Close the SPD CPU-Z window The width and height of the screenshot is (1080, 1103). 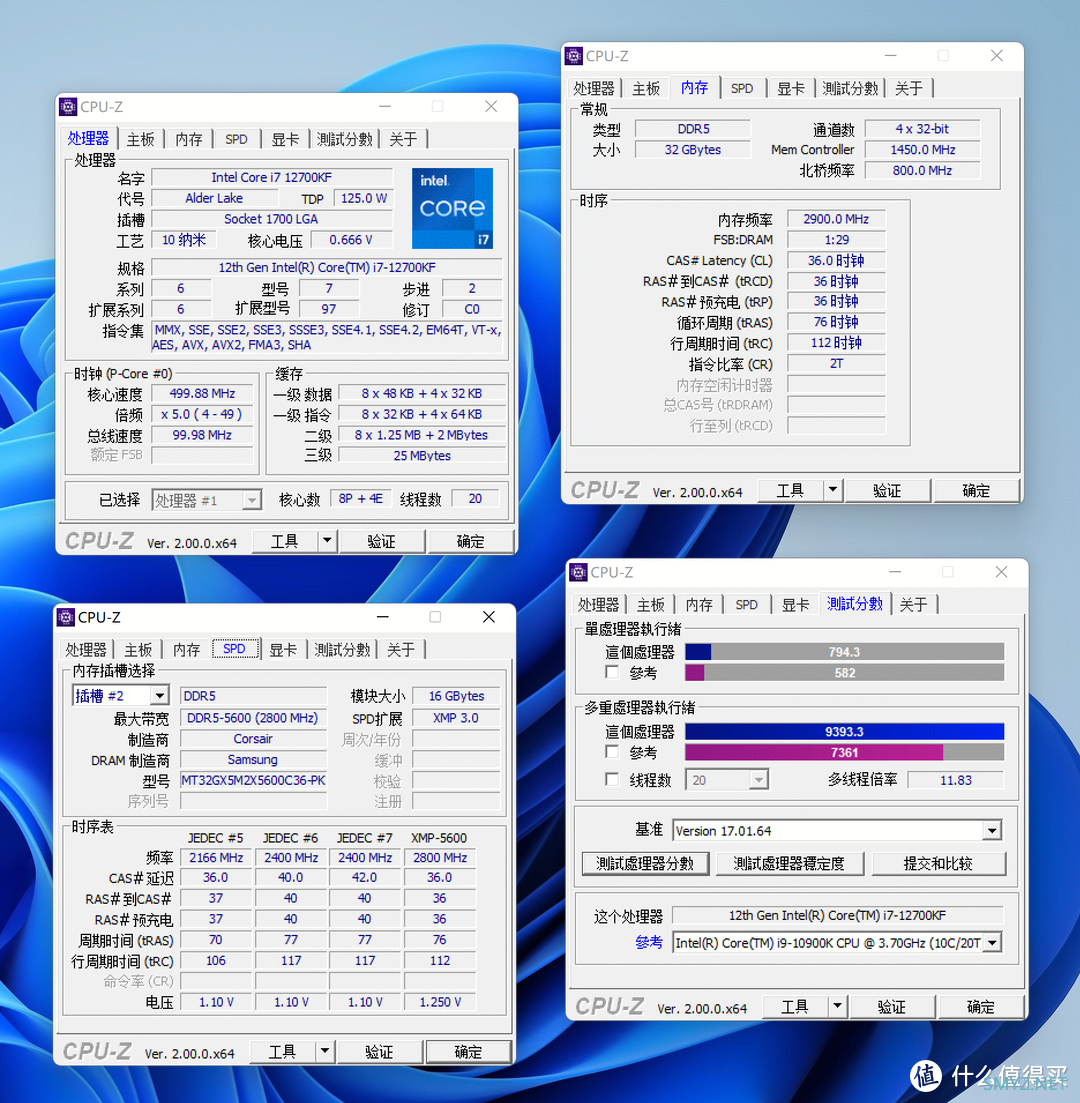(489, 617)
